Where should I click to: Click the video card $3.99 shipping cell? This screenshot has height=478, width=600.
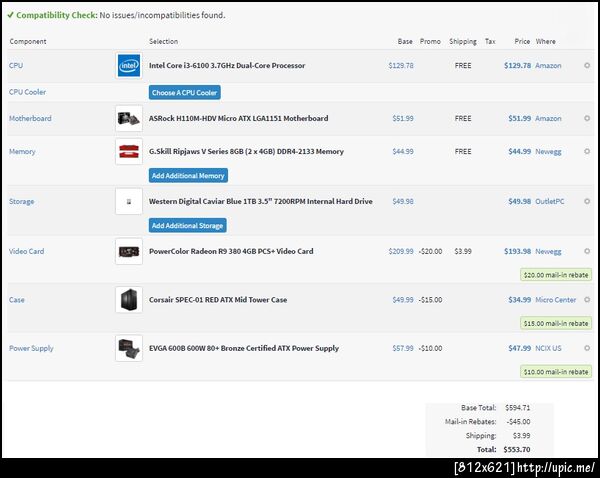pos(463,251)
